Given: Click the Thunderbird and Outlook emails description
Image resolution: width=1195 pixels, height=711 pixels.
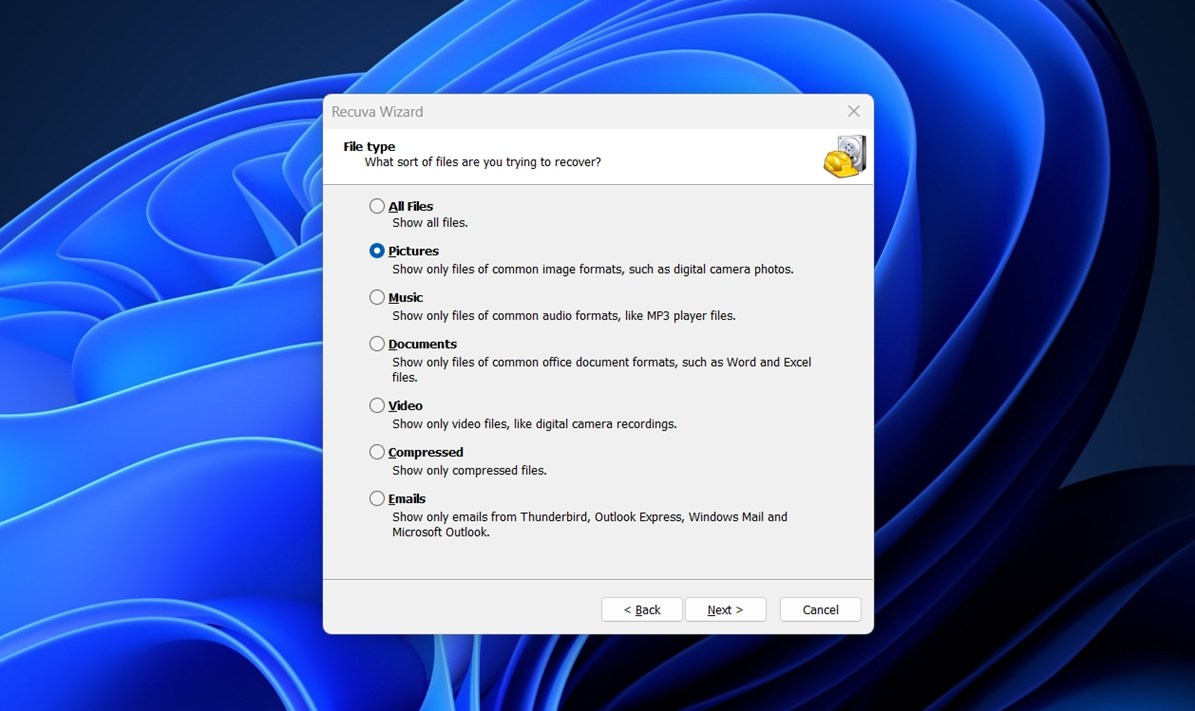Looking at the screenshot, I should 589,524.
